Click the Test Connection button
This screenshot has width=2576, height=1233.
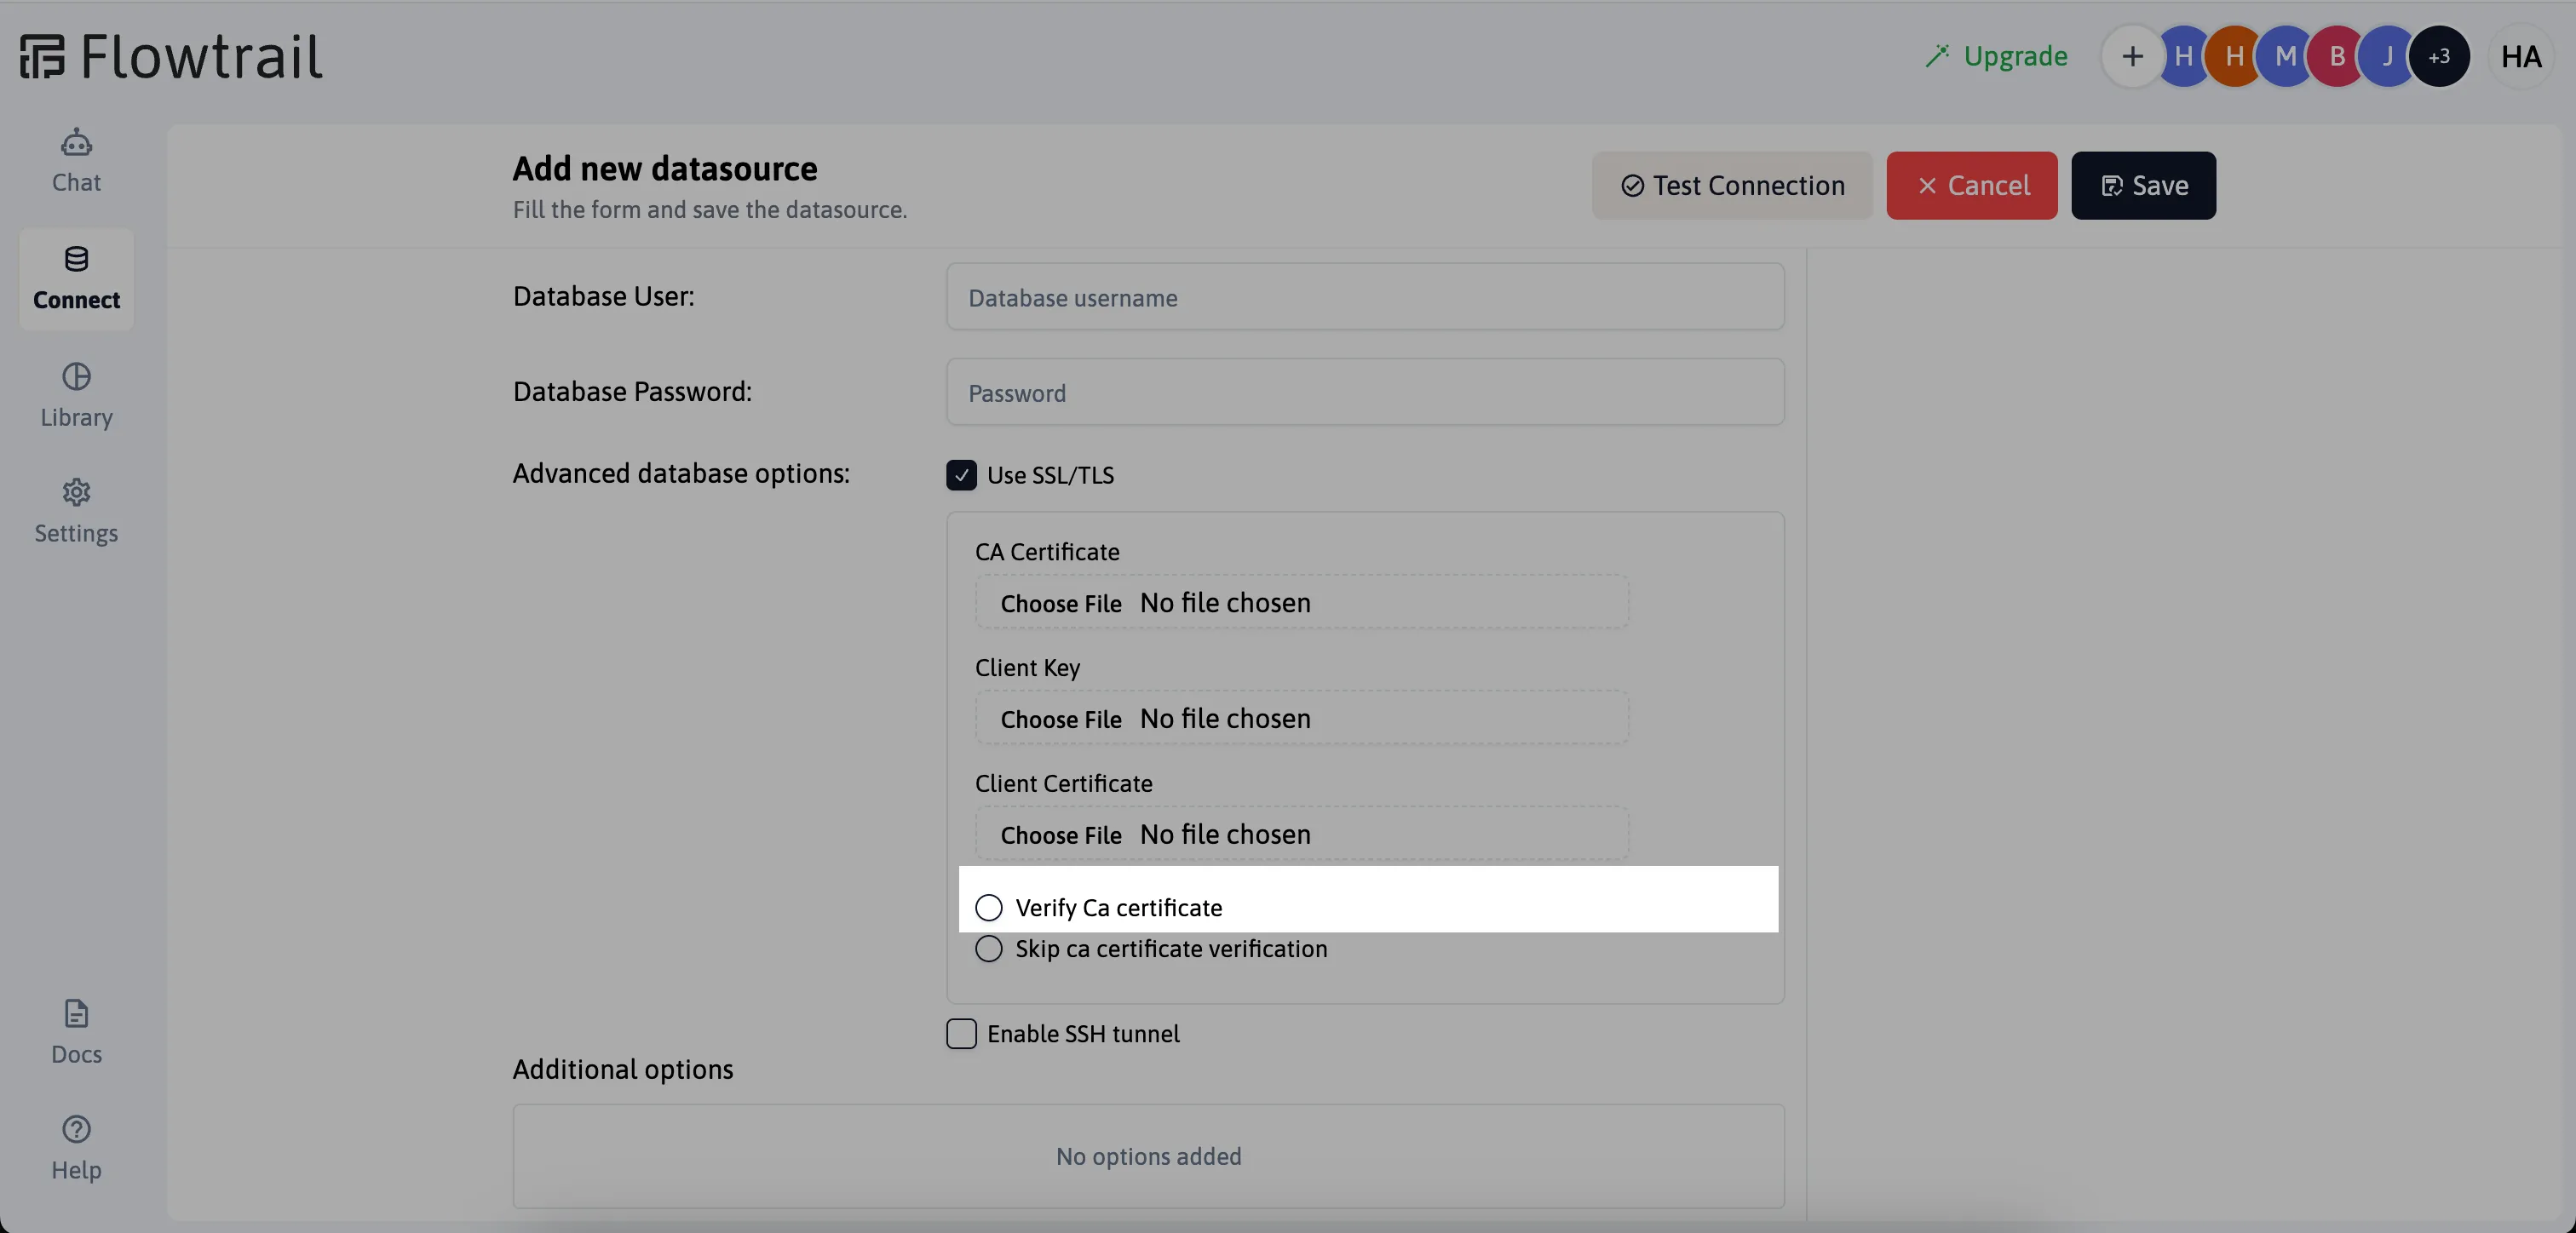pos(1734,184)
